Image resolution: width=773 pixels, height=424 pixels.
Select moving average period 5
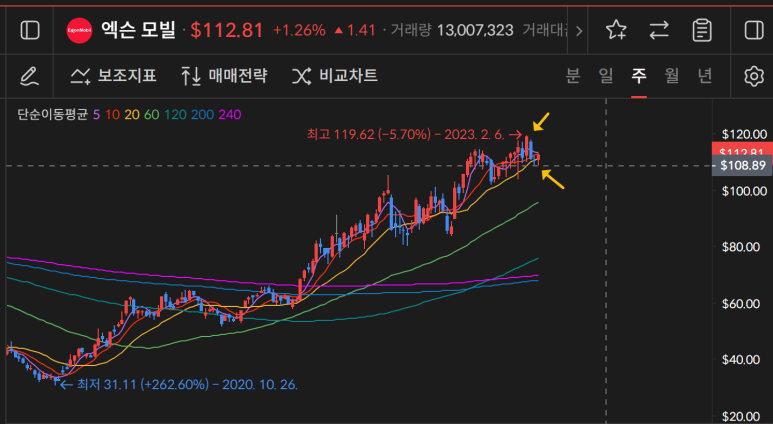point(96,114)
